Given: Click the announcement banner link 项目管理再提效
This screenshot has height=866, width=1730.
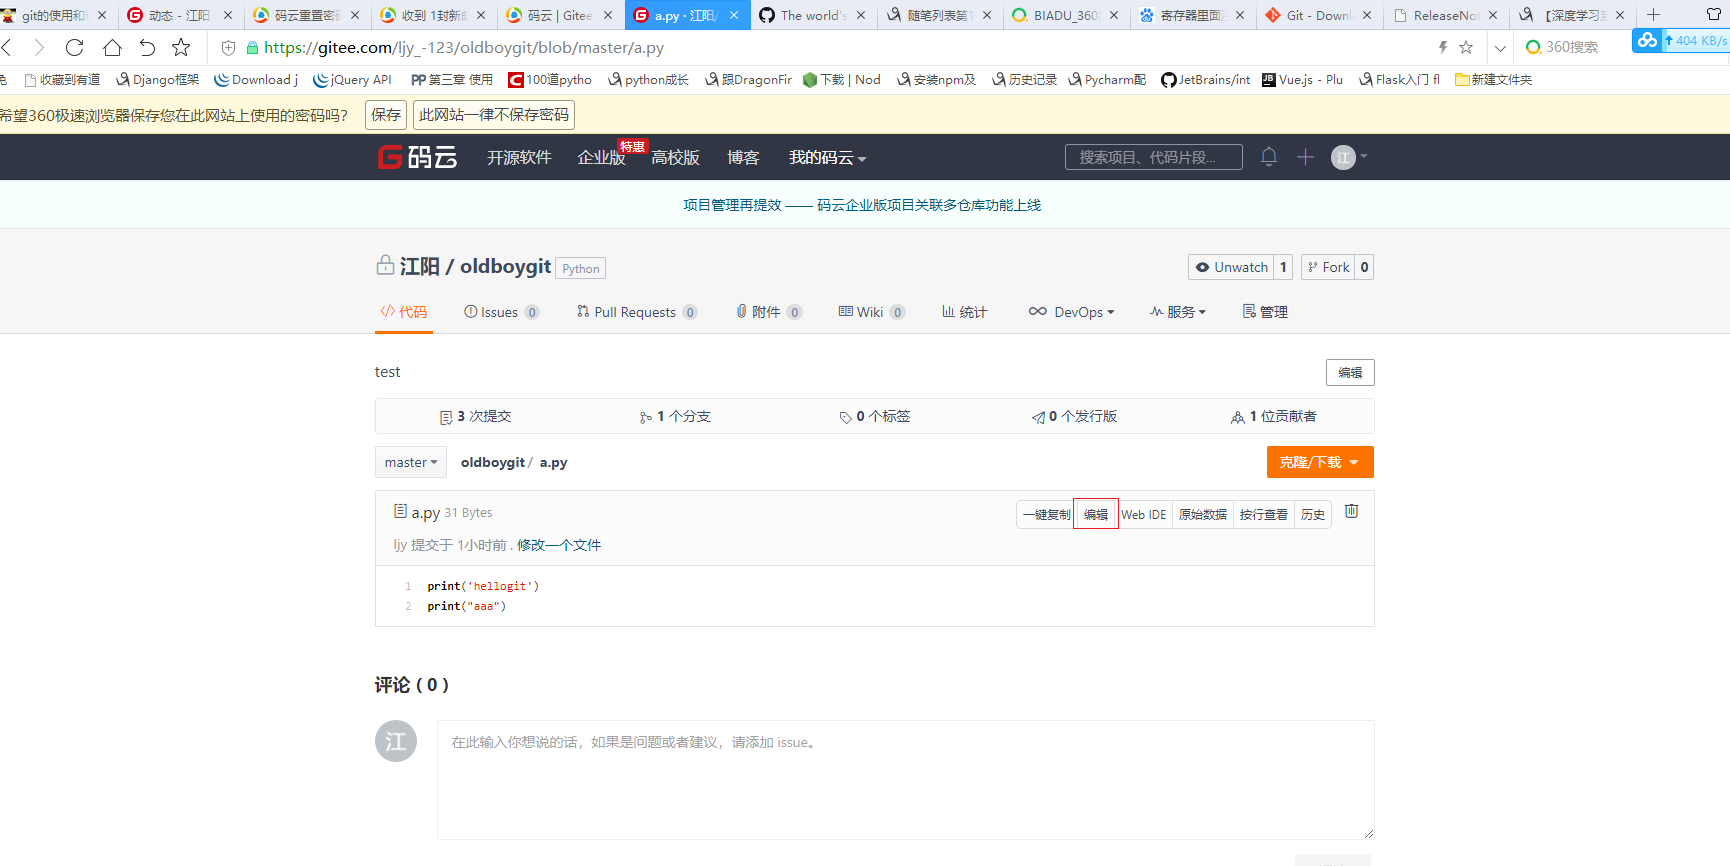Looking at the screenshot, I should click(x=862, y=205).
